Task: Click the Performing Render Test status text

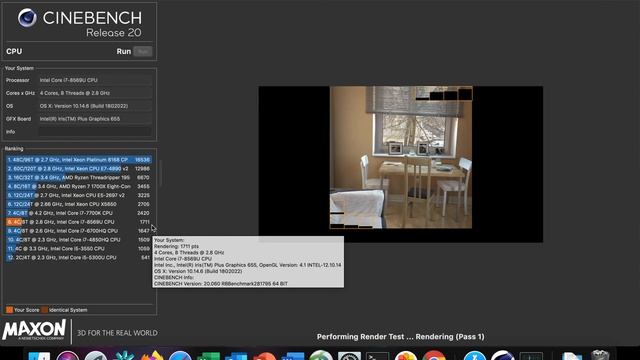Action: [400, 337]
